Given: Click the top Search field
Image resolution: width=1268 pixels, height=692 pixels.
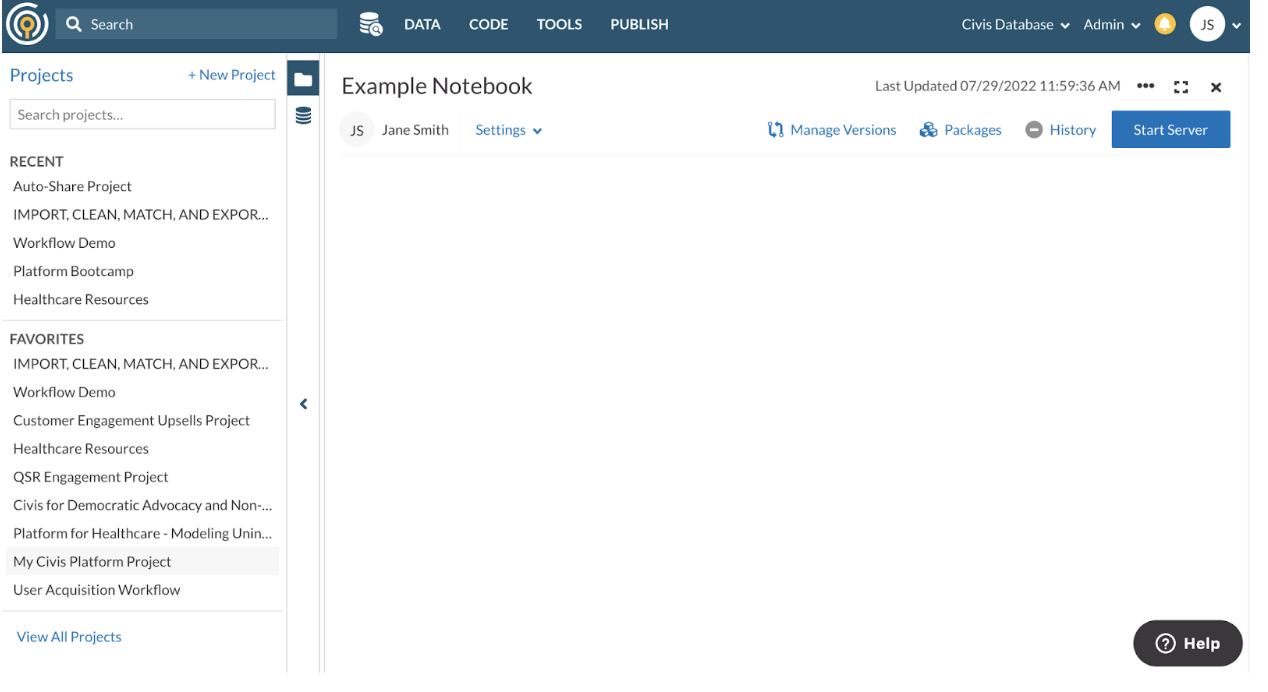Looking at the screenshot, I should (196, 24).
